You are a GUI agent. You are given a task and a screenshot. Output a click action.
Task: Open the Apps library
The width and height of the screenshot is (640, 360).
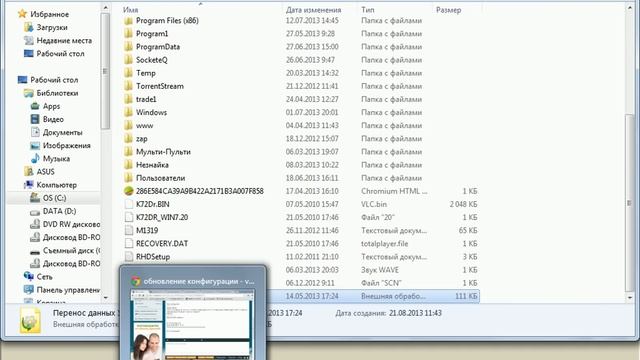click(51, 106)
